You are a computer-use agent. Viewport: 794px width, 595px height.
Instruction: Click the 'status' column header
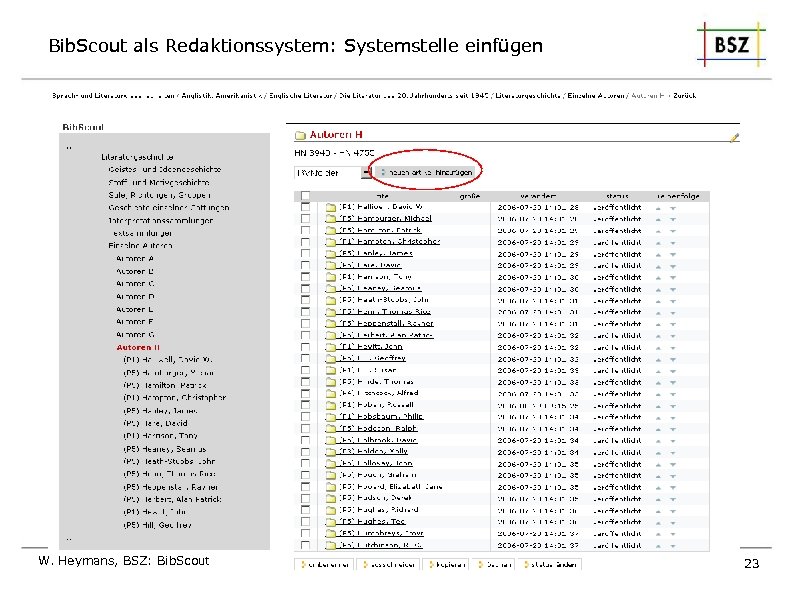pyautogui.click(x=617, y=196)
